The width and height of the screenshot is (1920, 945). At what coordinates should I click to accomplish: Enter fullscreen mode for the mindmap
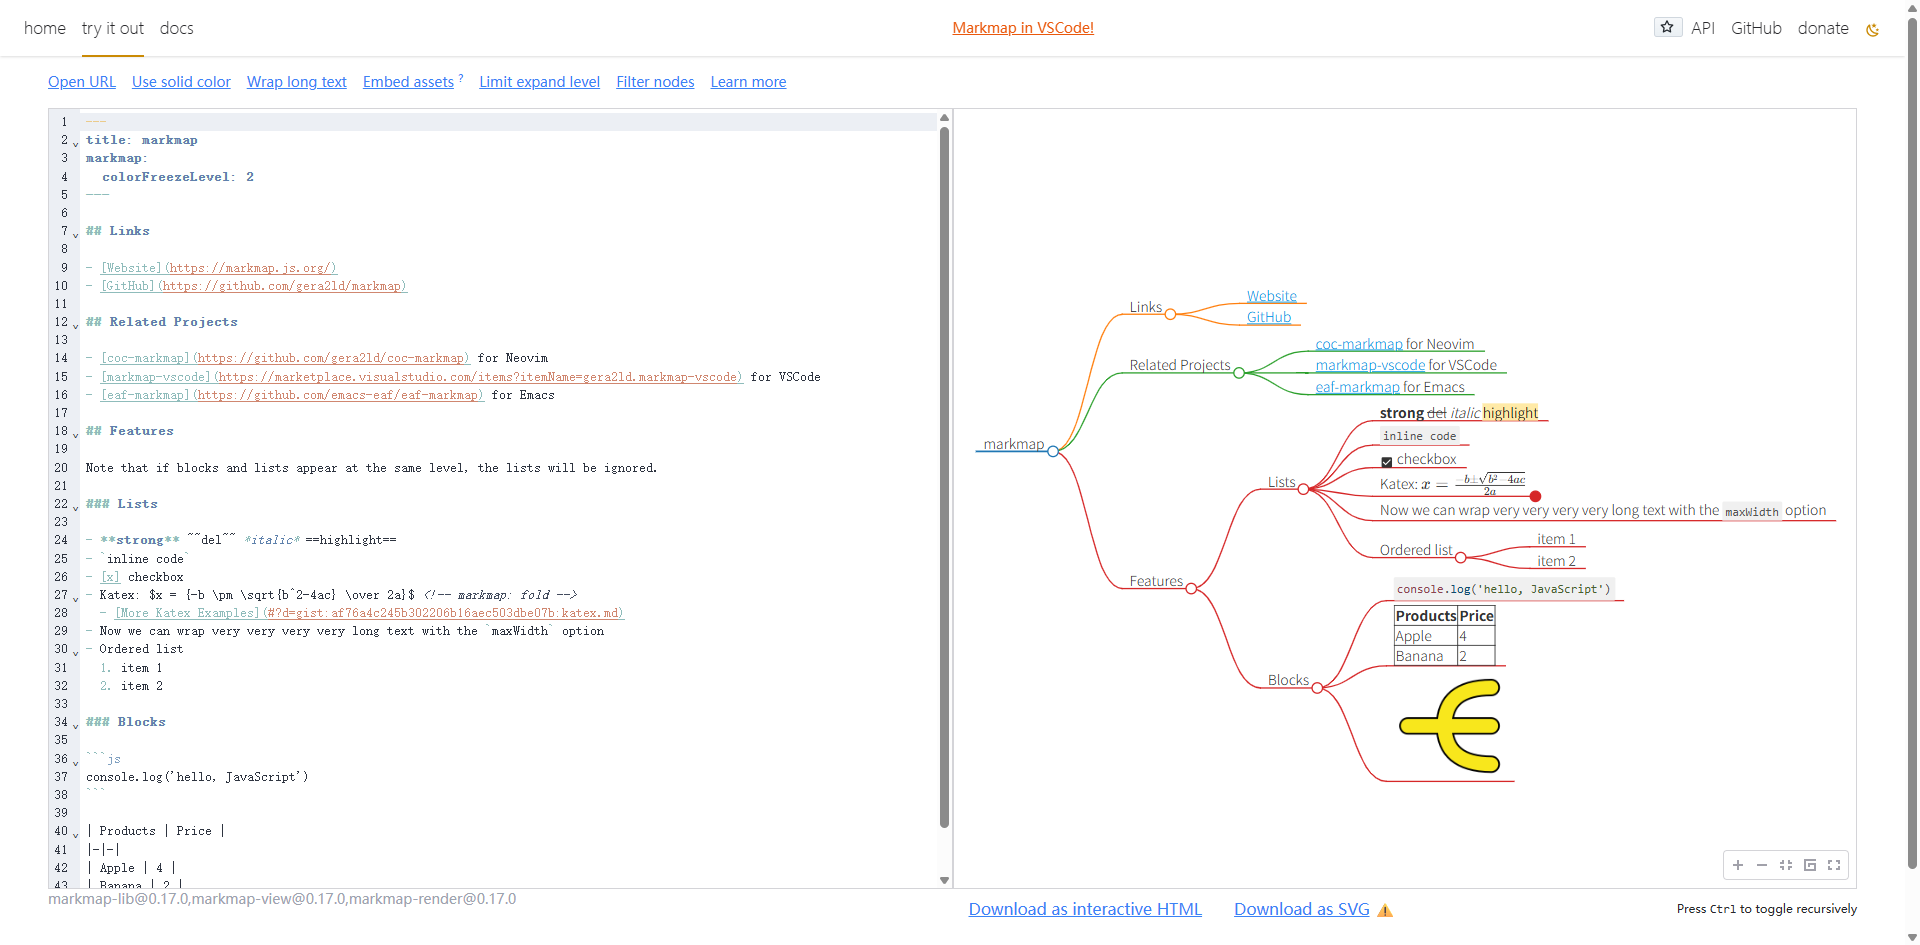click(1834, 865)
